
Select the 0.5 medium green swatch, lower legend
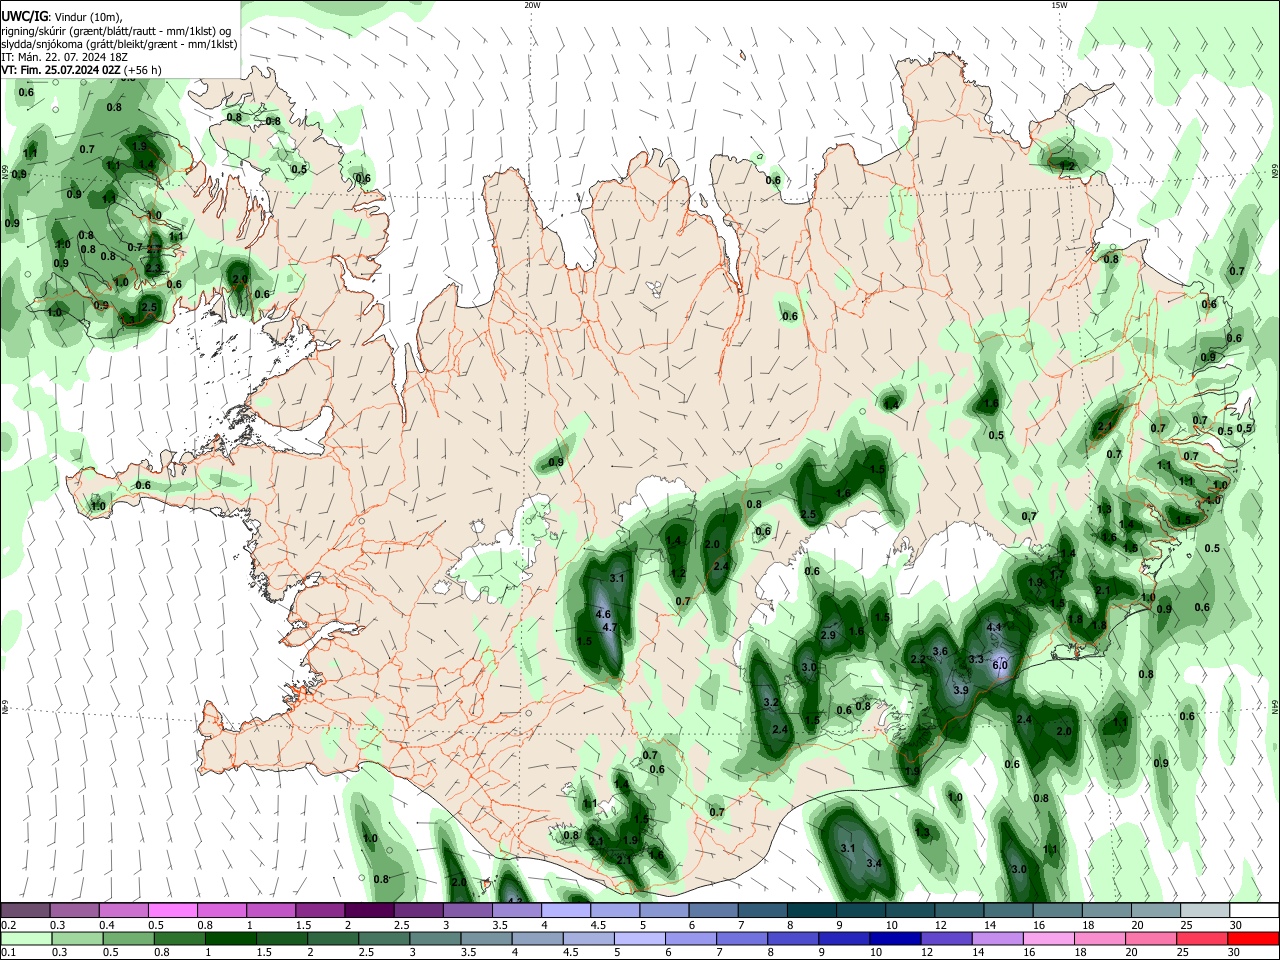(x=128, y=939)
